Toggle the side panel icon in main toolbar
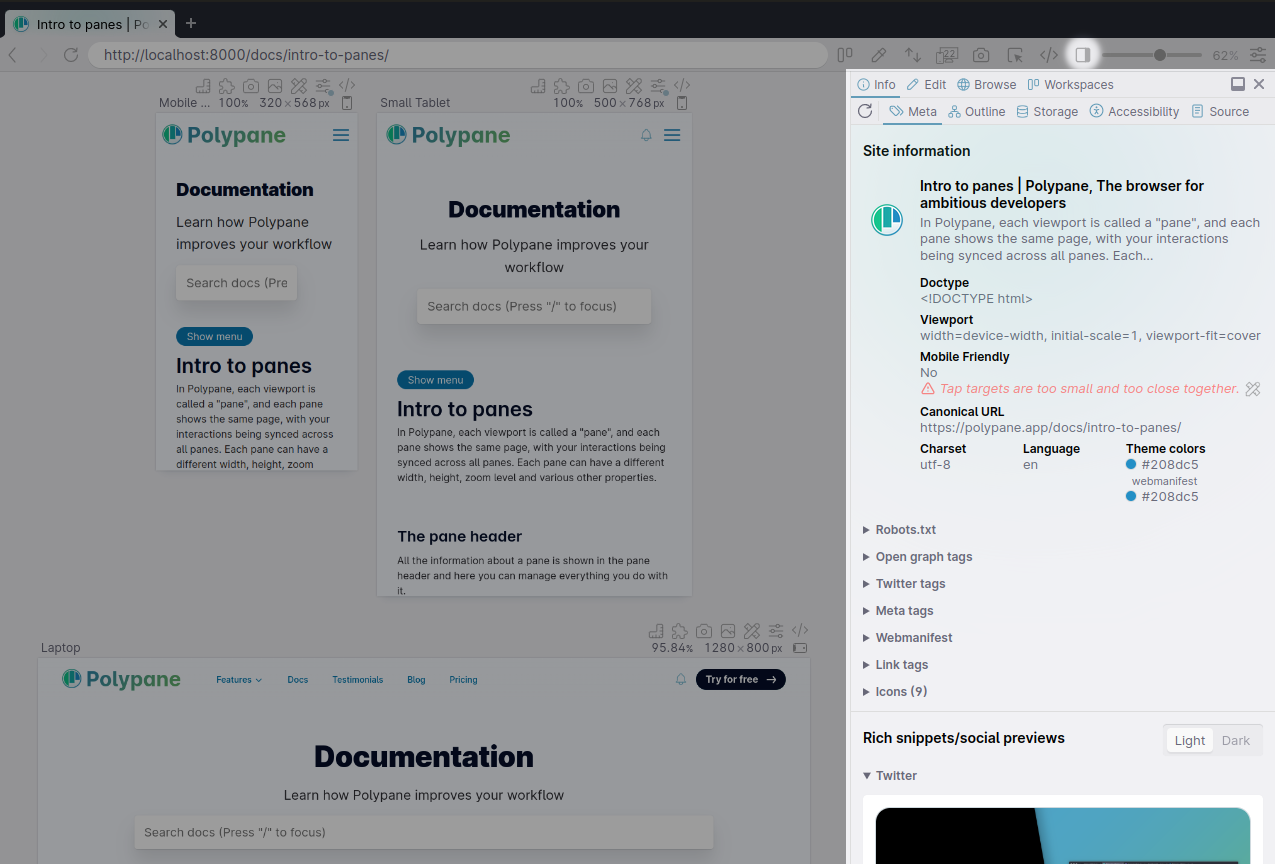This screenshot has width=1275, height=864. tap(1082, 55)
